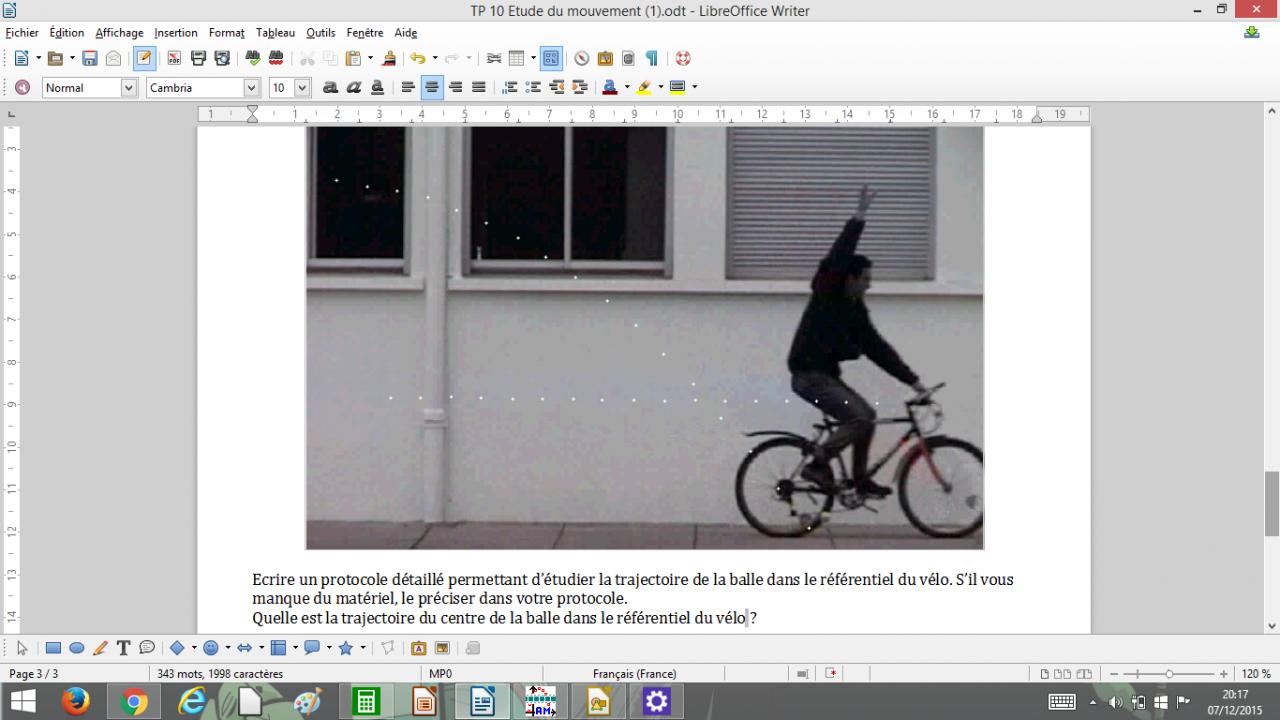Viewport: 1280px width, 720px height.
Task: Open the Format menu
Action: coord(227,33)
